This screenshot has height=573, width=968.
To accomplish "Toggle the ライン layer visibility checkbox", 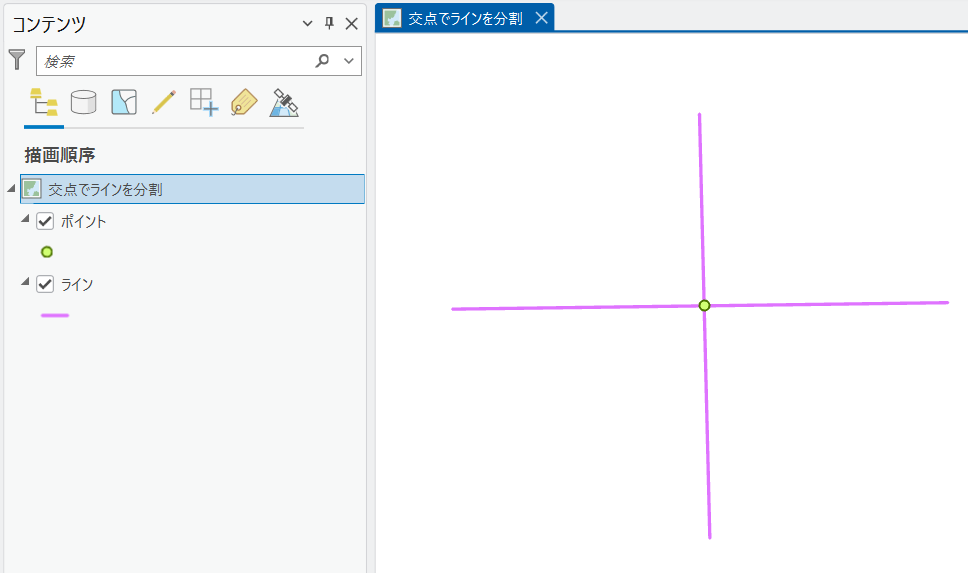I will click(45, 284).
